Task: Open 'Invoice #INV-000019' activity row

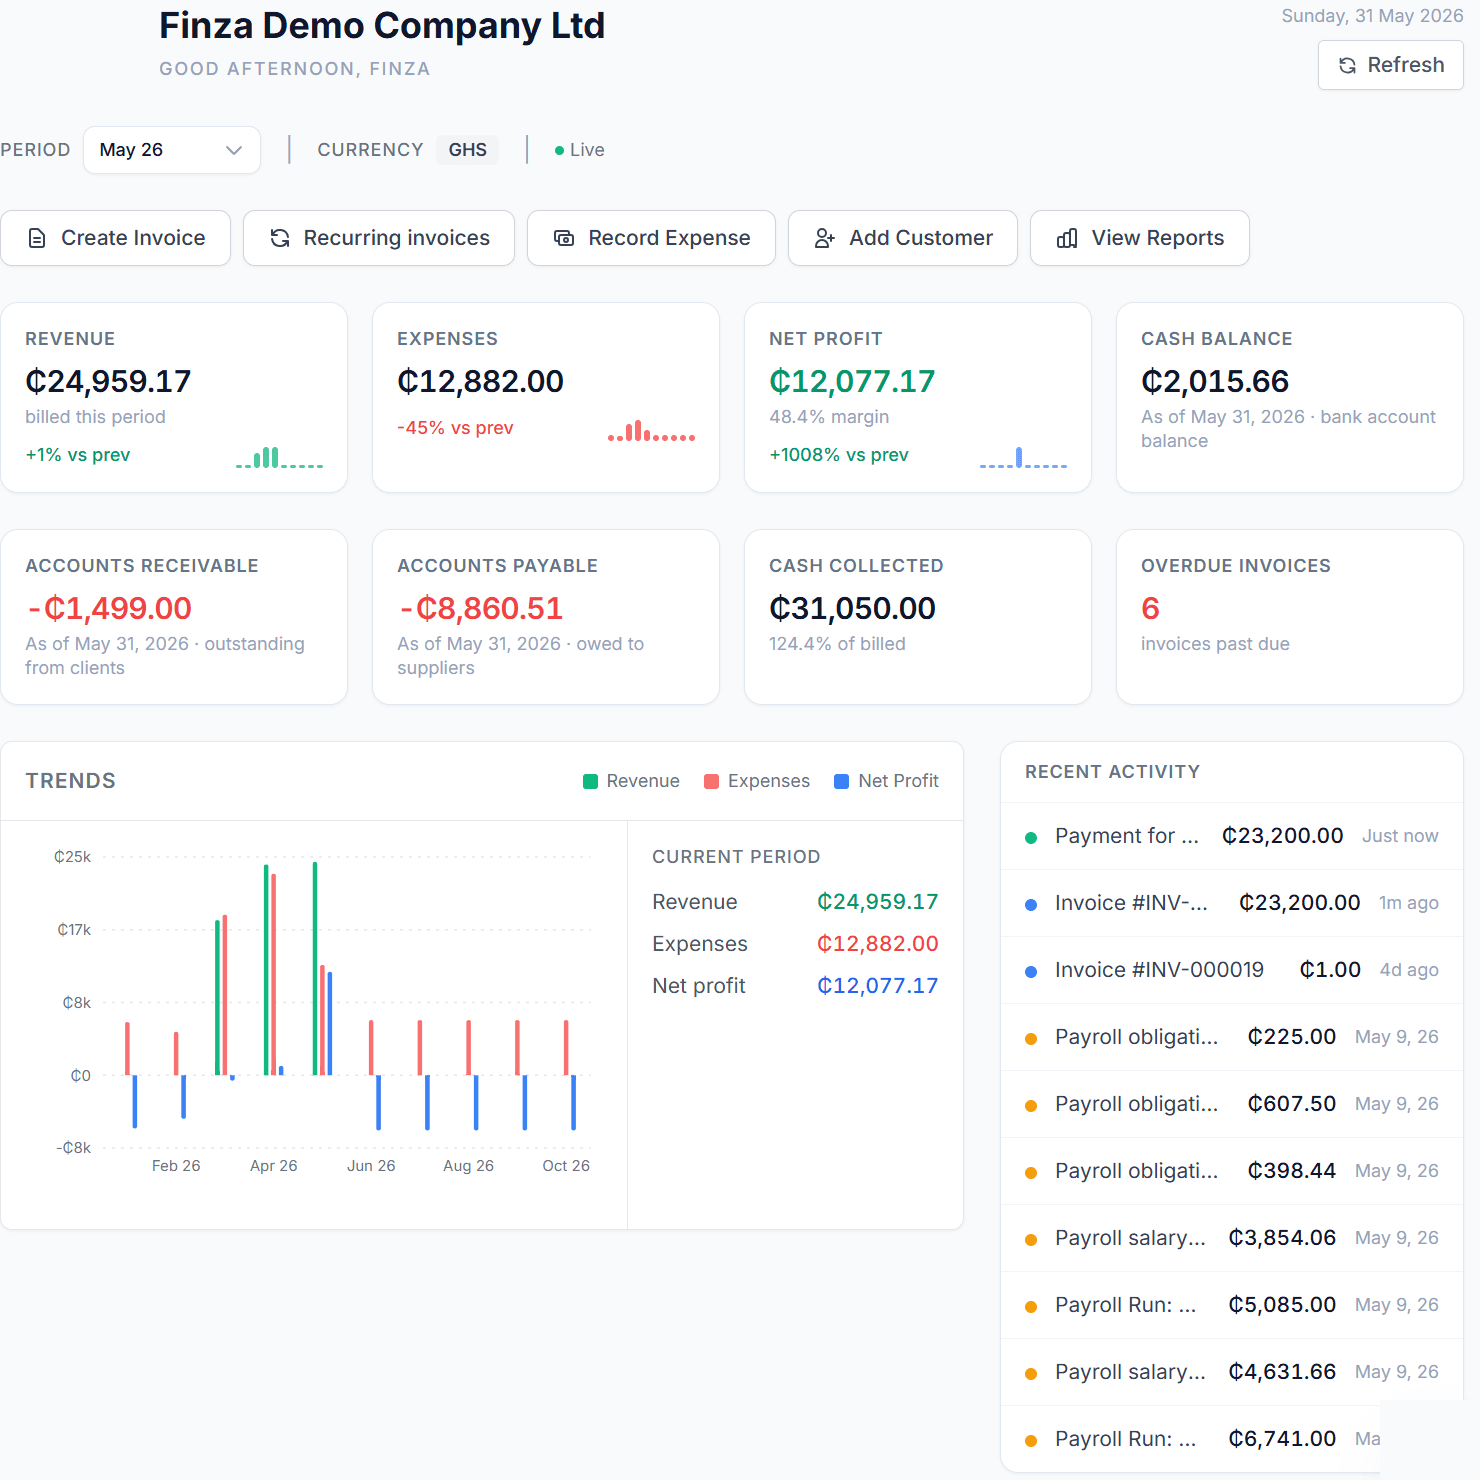Action: pyautogui.click(x=1232, y=970)
